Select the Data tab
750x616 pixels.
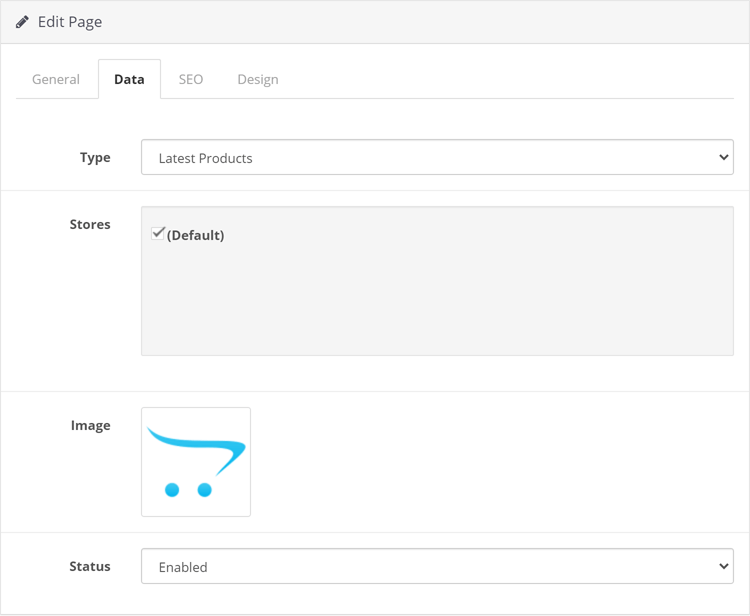click(129, 79)
